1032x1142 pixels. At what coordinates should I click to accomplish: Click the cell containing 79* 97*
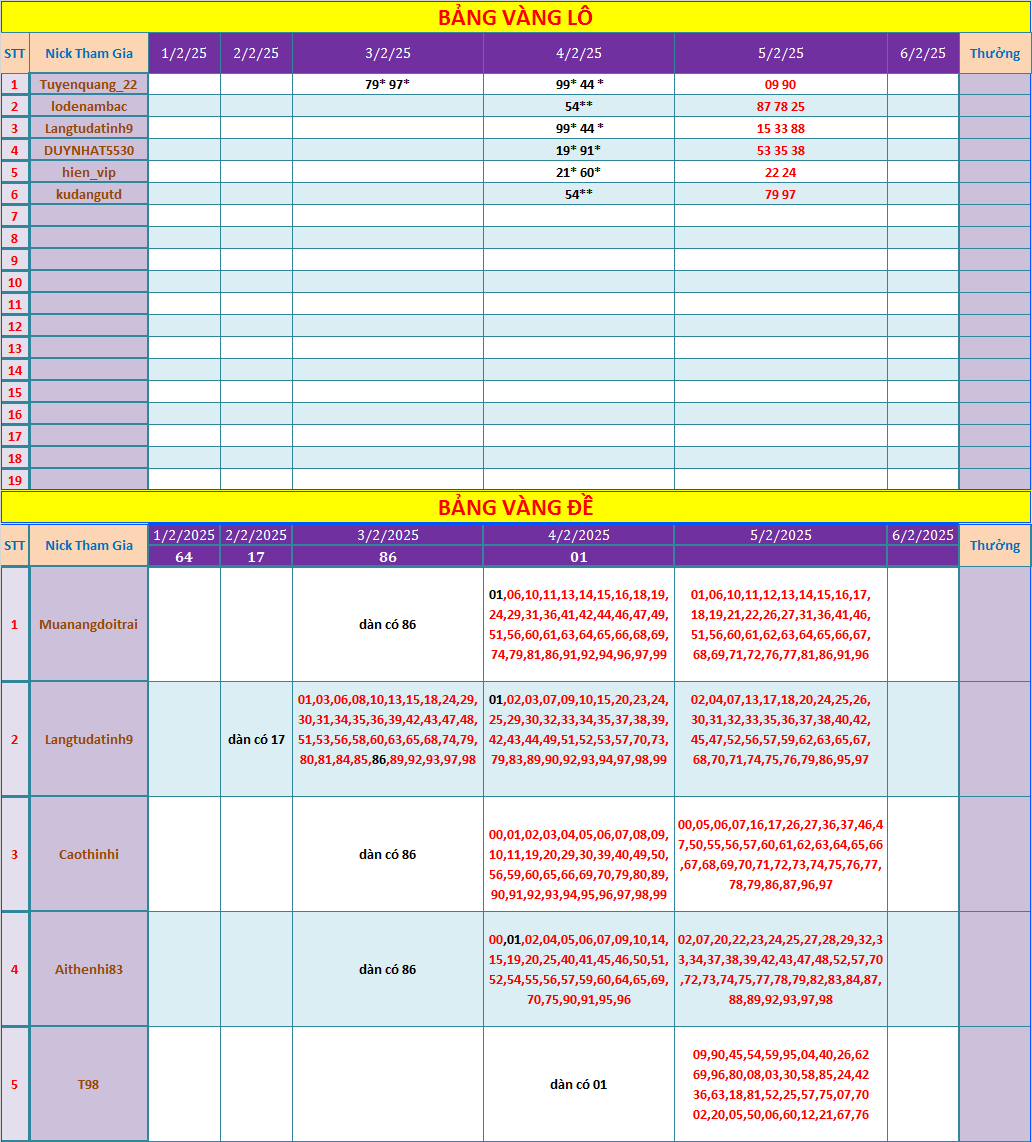[388, 84]
